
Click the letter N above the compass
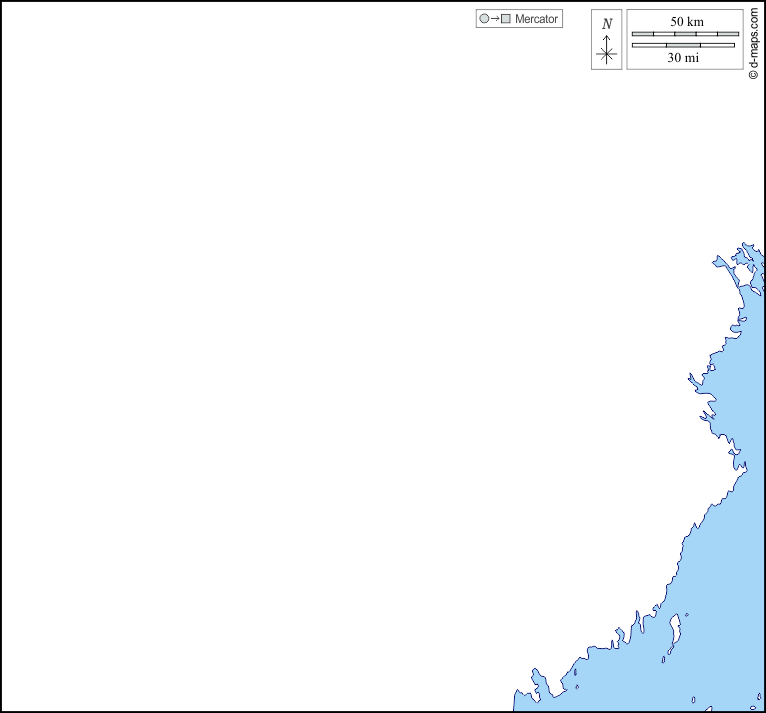point(607,24)
